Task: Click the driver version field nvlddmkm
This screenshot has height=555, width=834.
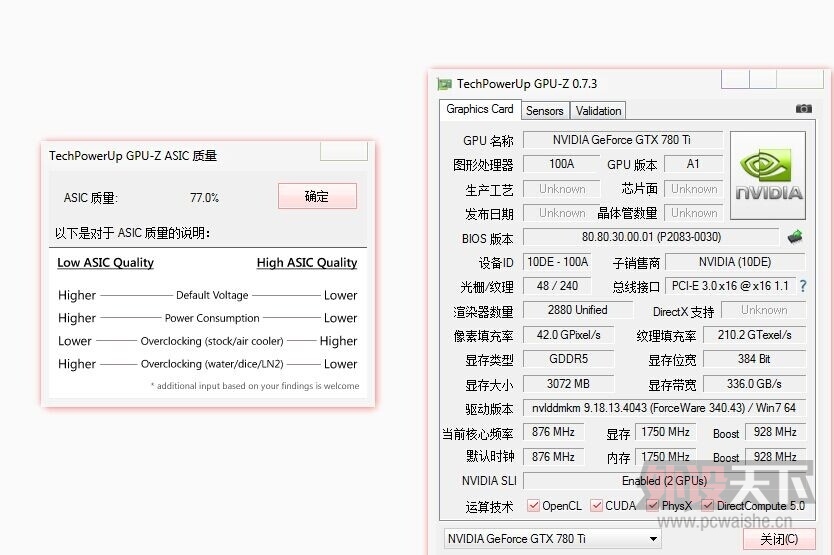Action: tap(664, 408)
